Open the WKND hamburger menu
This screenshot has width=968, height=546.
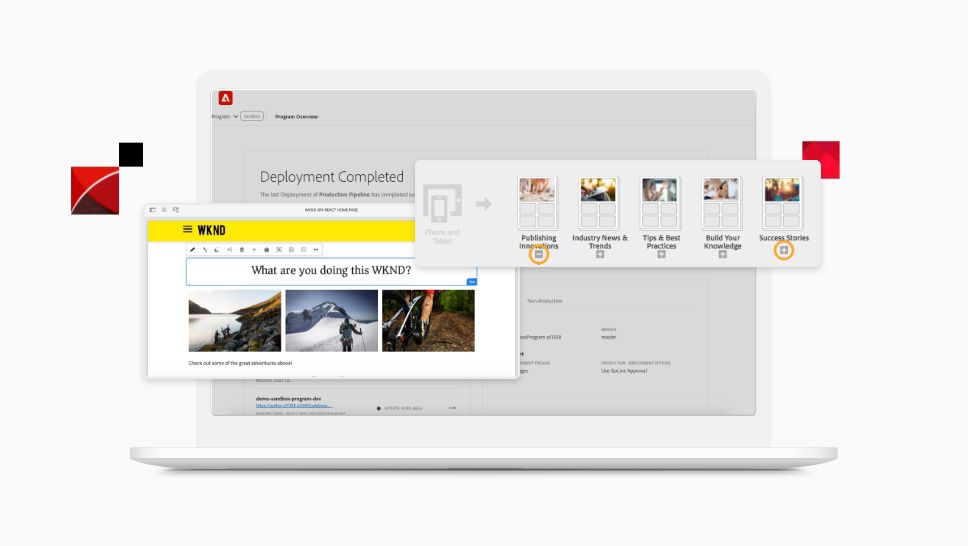(x=188, y=229)
